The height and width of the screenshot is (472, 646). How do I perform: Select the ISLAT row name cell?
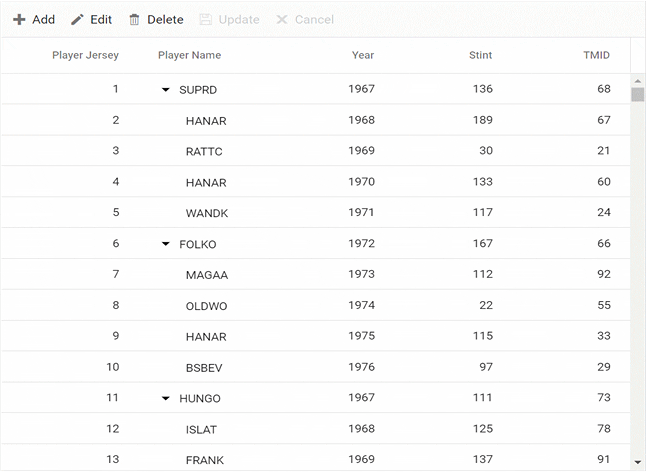coord(201,429)
